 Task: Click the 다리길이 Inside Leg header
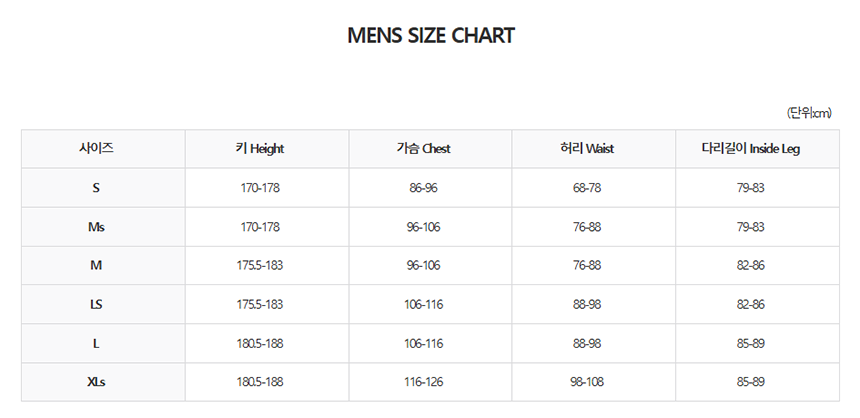click(750, 149)
